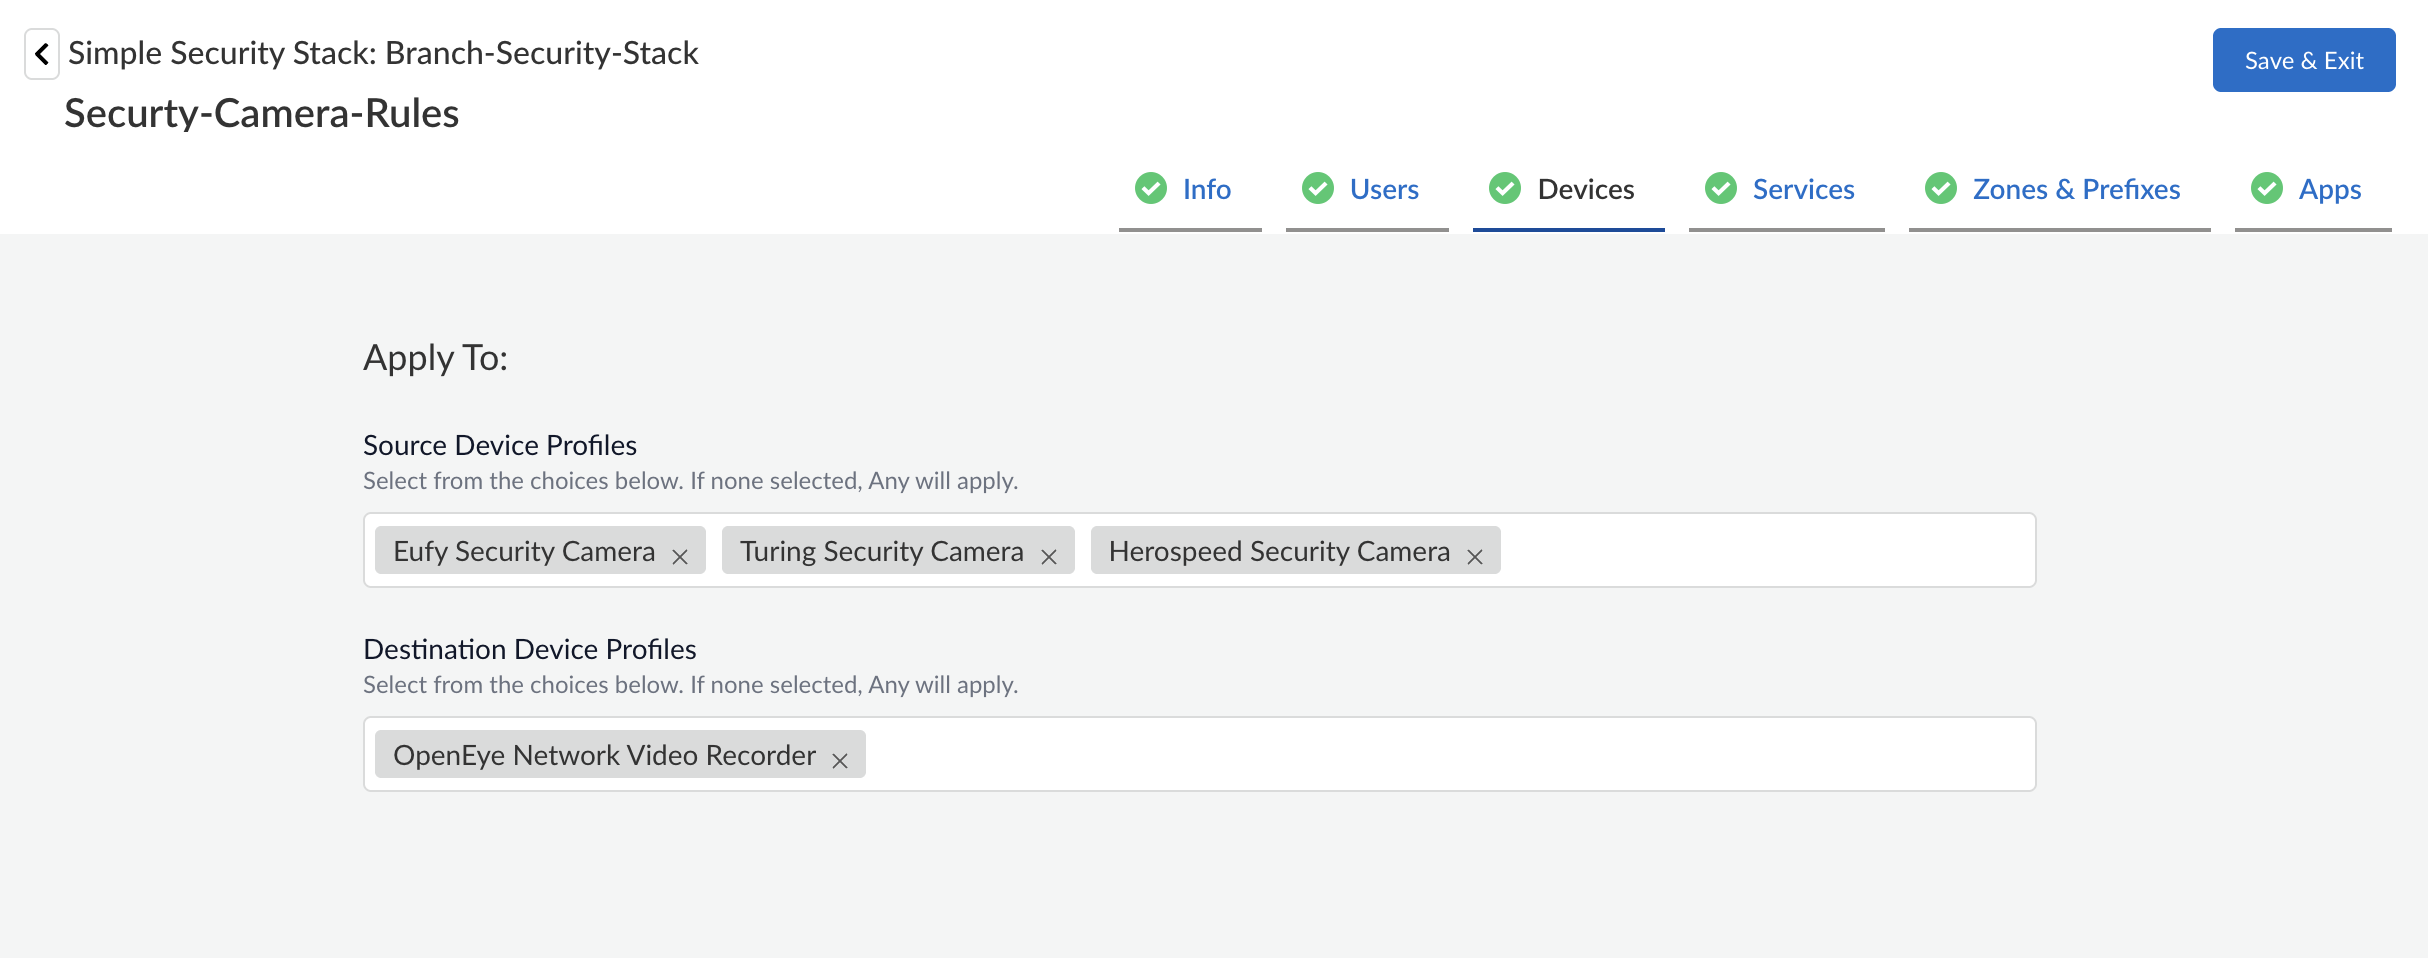Switch to the Apps tab
The image size is (2428, 958).
point(2330,189)
